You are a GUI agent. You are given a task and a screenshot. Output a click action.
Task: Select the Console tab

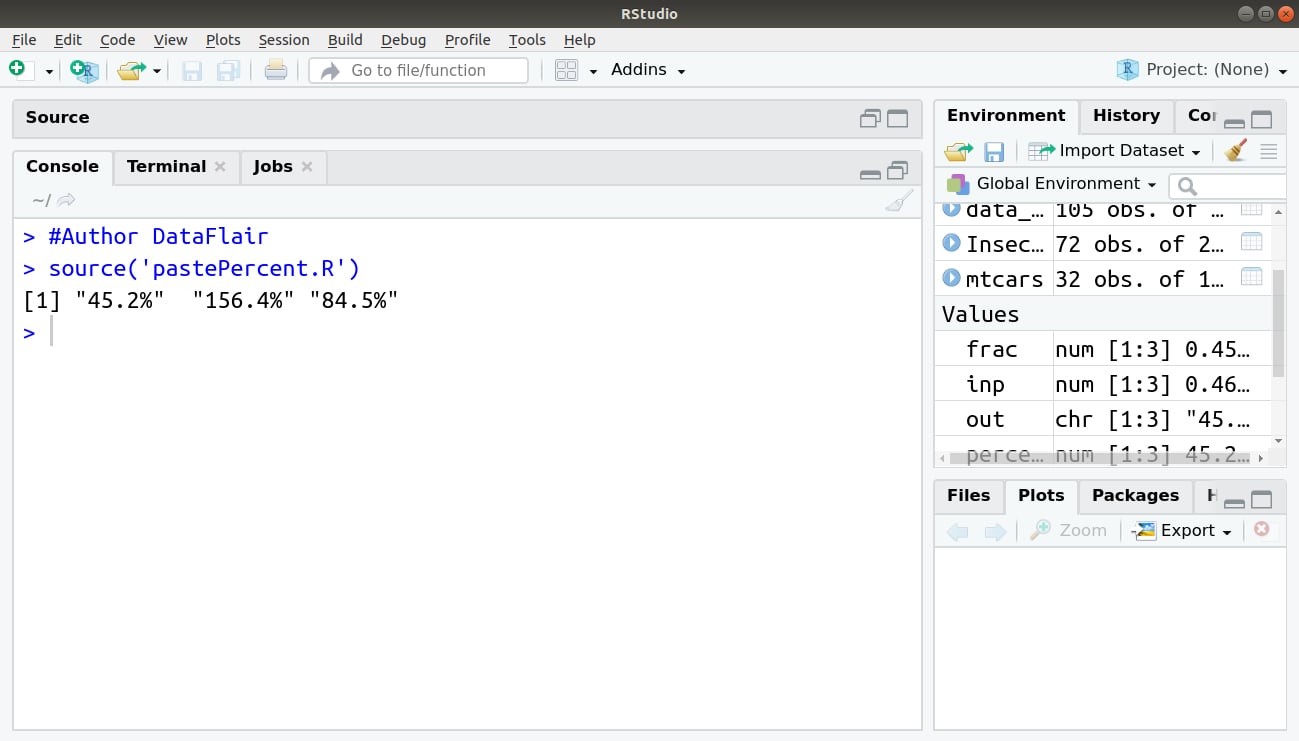[x=62, y=167]
